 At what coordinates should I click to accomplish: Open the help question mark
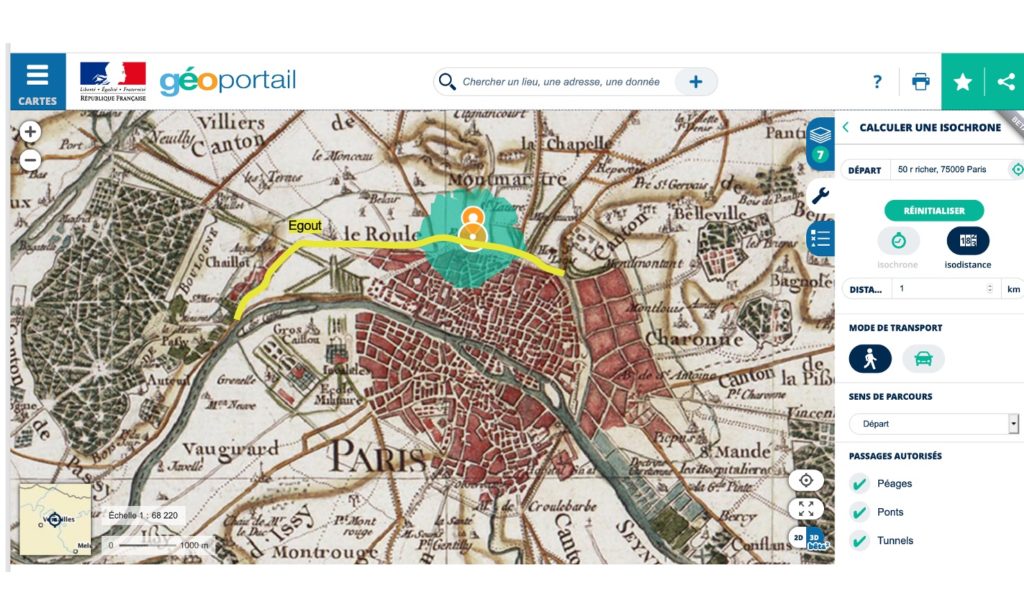(x=877, y=82)
